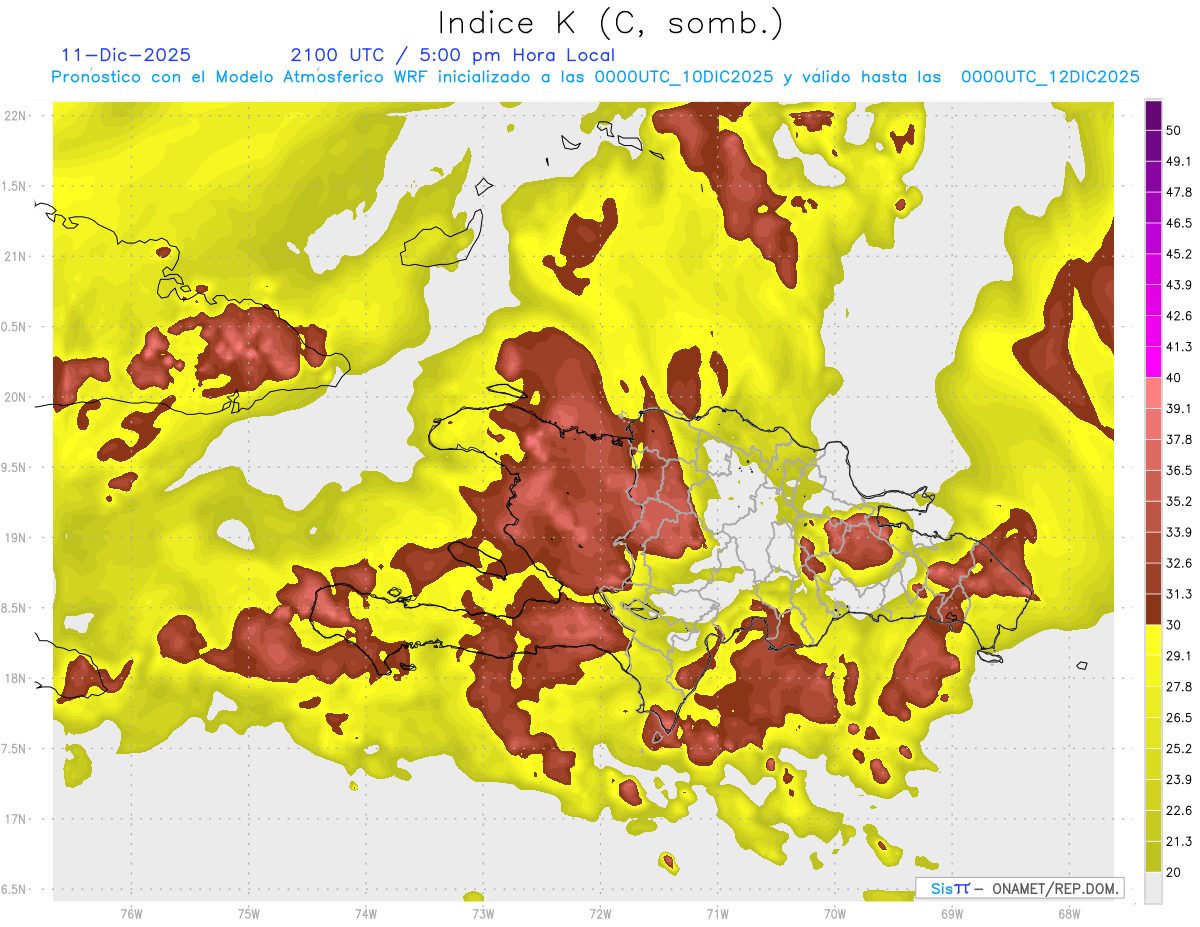Click the 71W longitude label
Screen dimensions: 1200x927
[717, 914]
